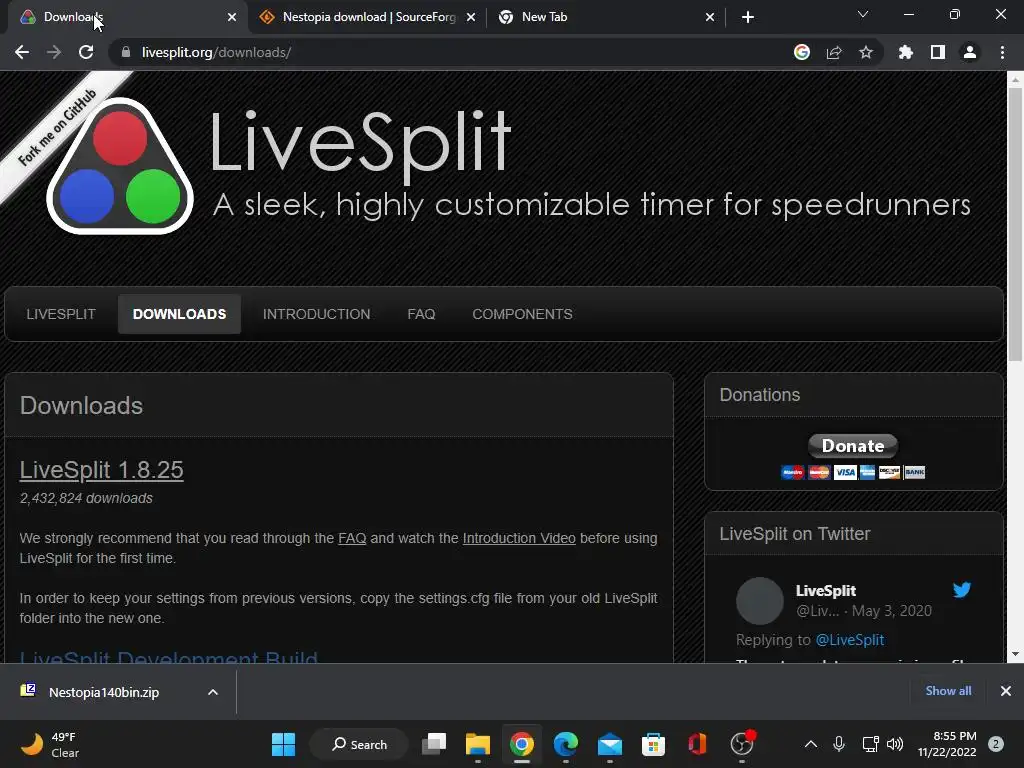
Task: Open the clock showing 8:55 PM
Action: [x=947, y=744]
